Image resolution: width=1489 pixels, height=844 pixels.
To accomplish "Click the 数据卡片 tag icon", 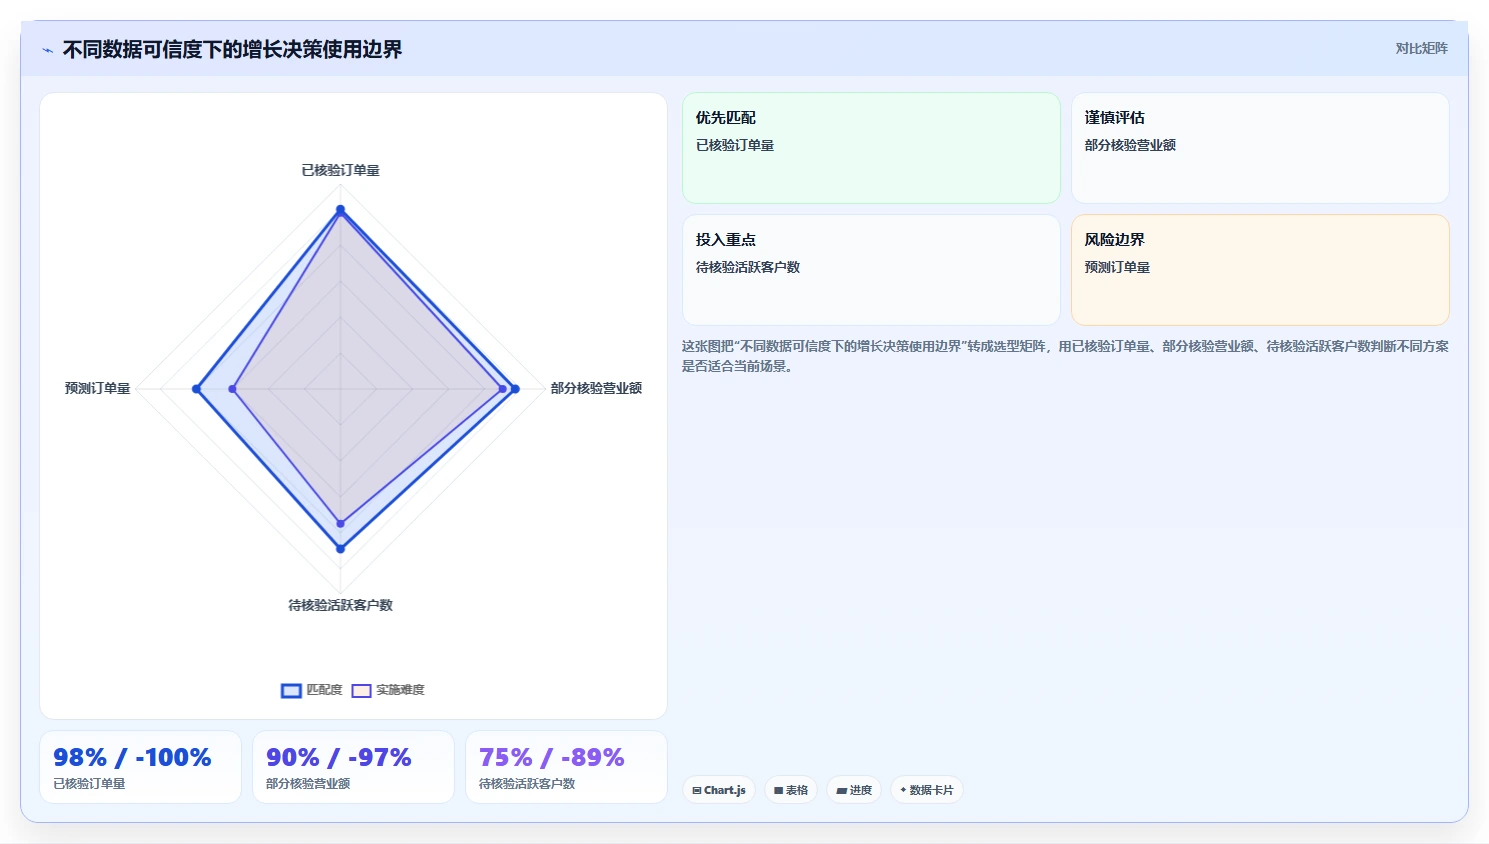I will click(903, 790).
